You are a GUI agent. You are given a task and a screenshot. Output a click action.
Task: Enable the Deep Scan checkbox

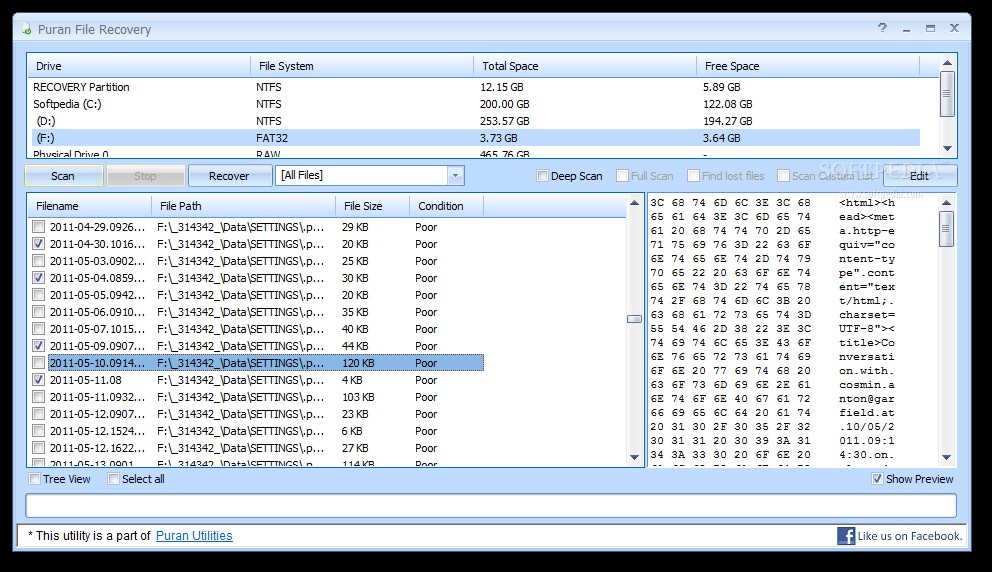click(x=543, y=176)
